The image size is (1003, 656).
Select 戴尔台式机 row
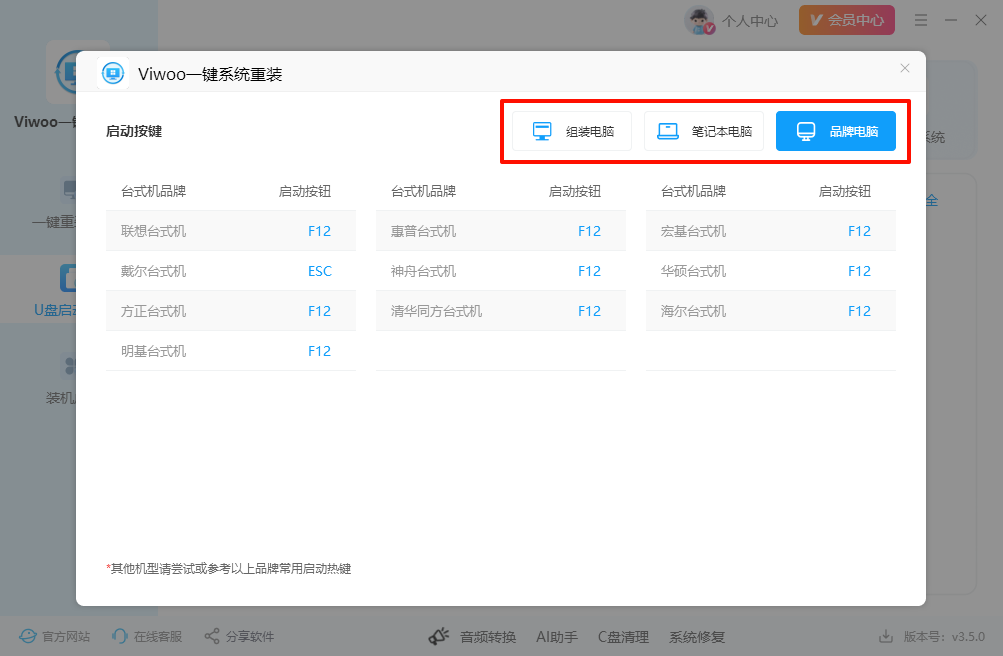point(231,271)
